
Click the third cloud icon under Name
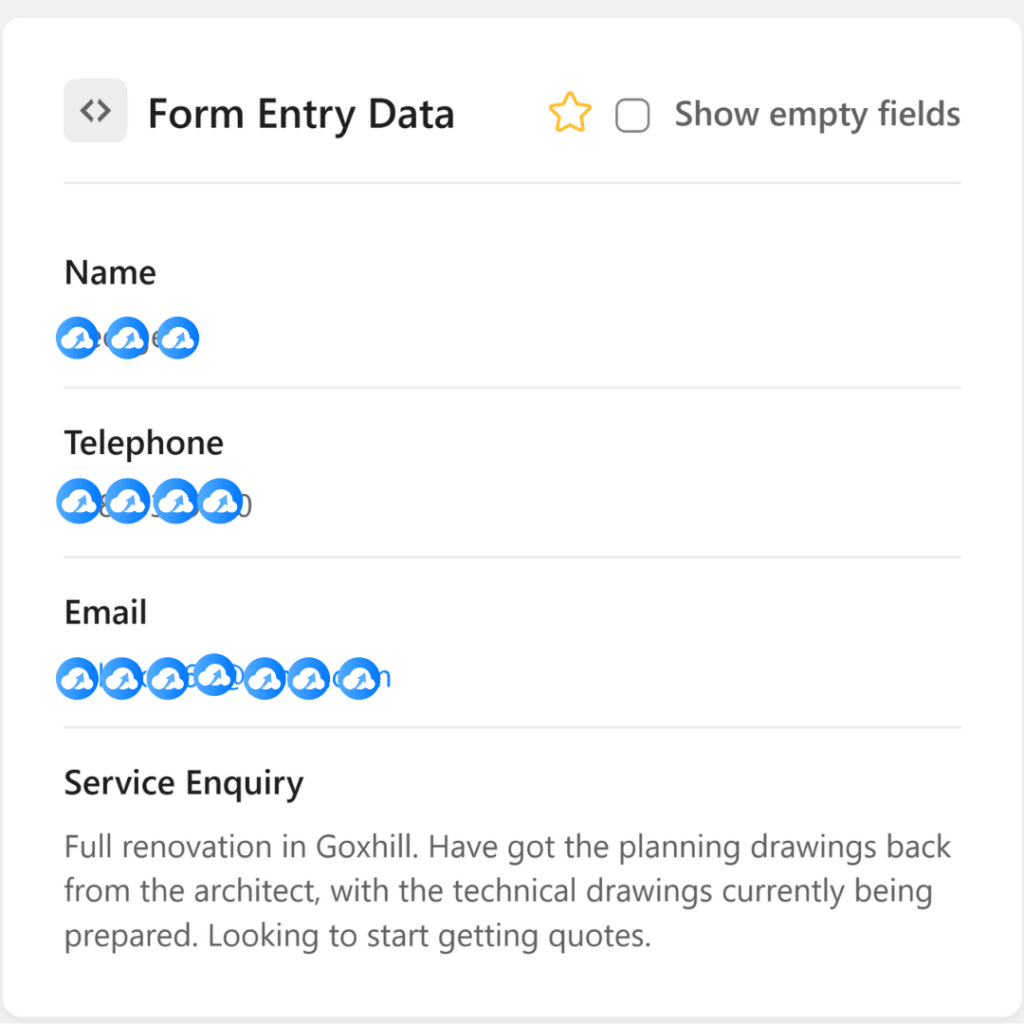coord(178,338)
